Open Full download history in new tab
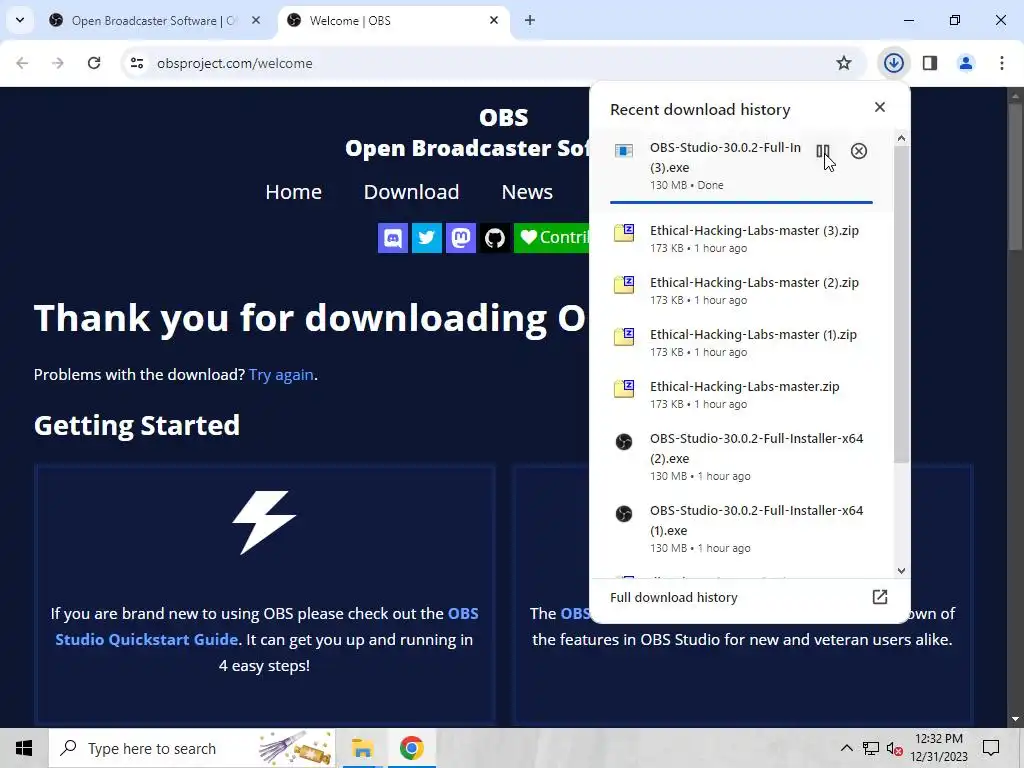The height and width of the screenshot is (768, 1024). point(880,597)
